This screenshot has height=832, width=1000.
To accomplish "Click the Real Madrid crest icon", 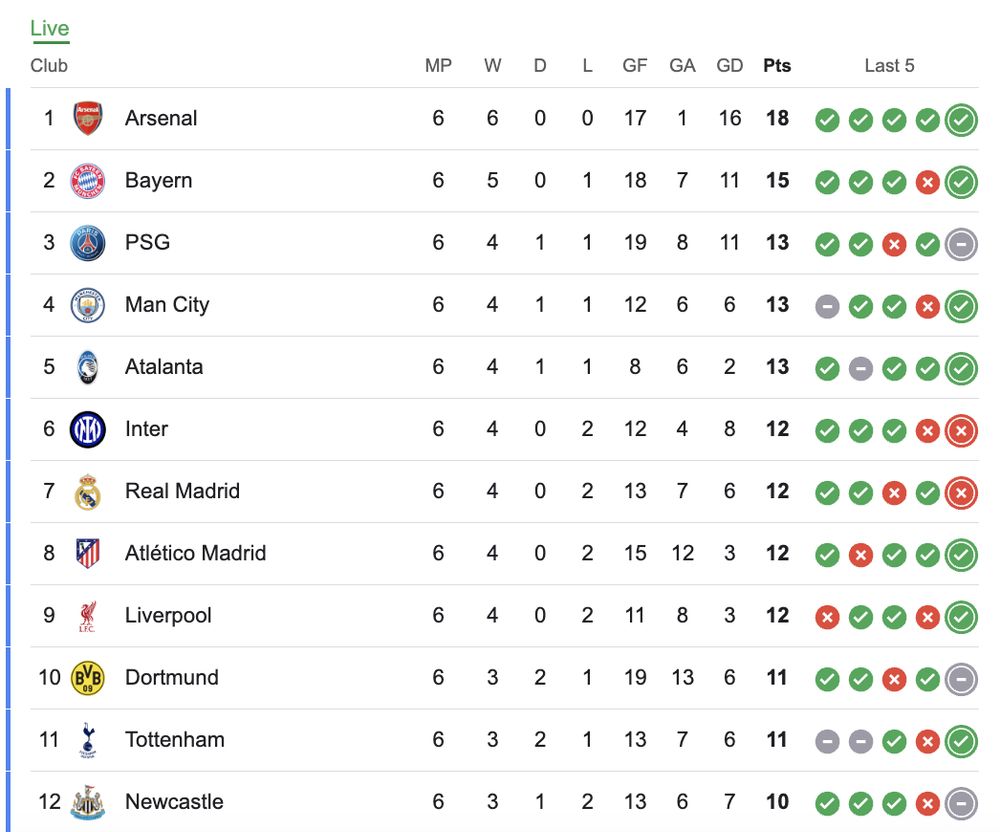I will pyautogui.click(x=88, y=492).
